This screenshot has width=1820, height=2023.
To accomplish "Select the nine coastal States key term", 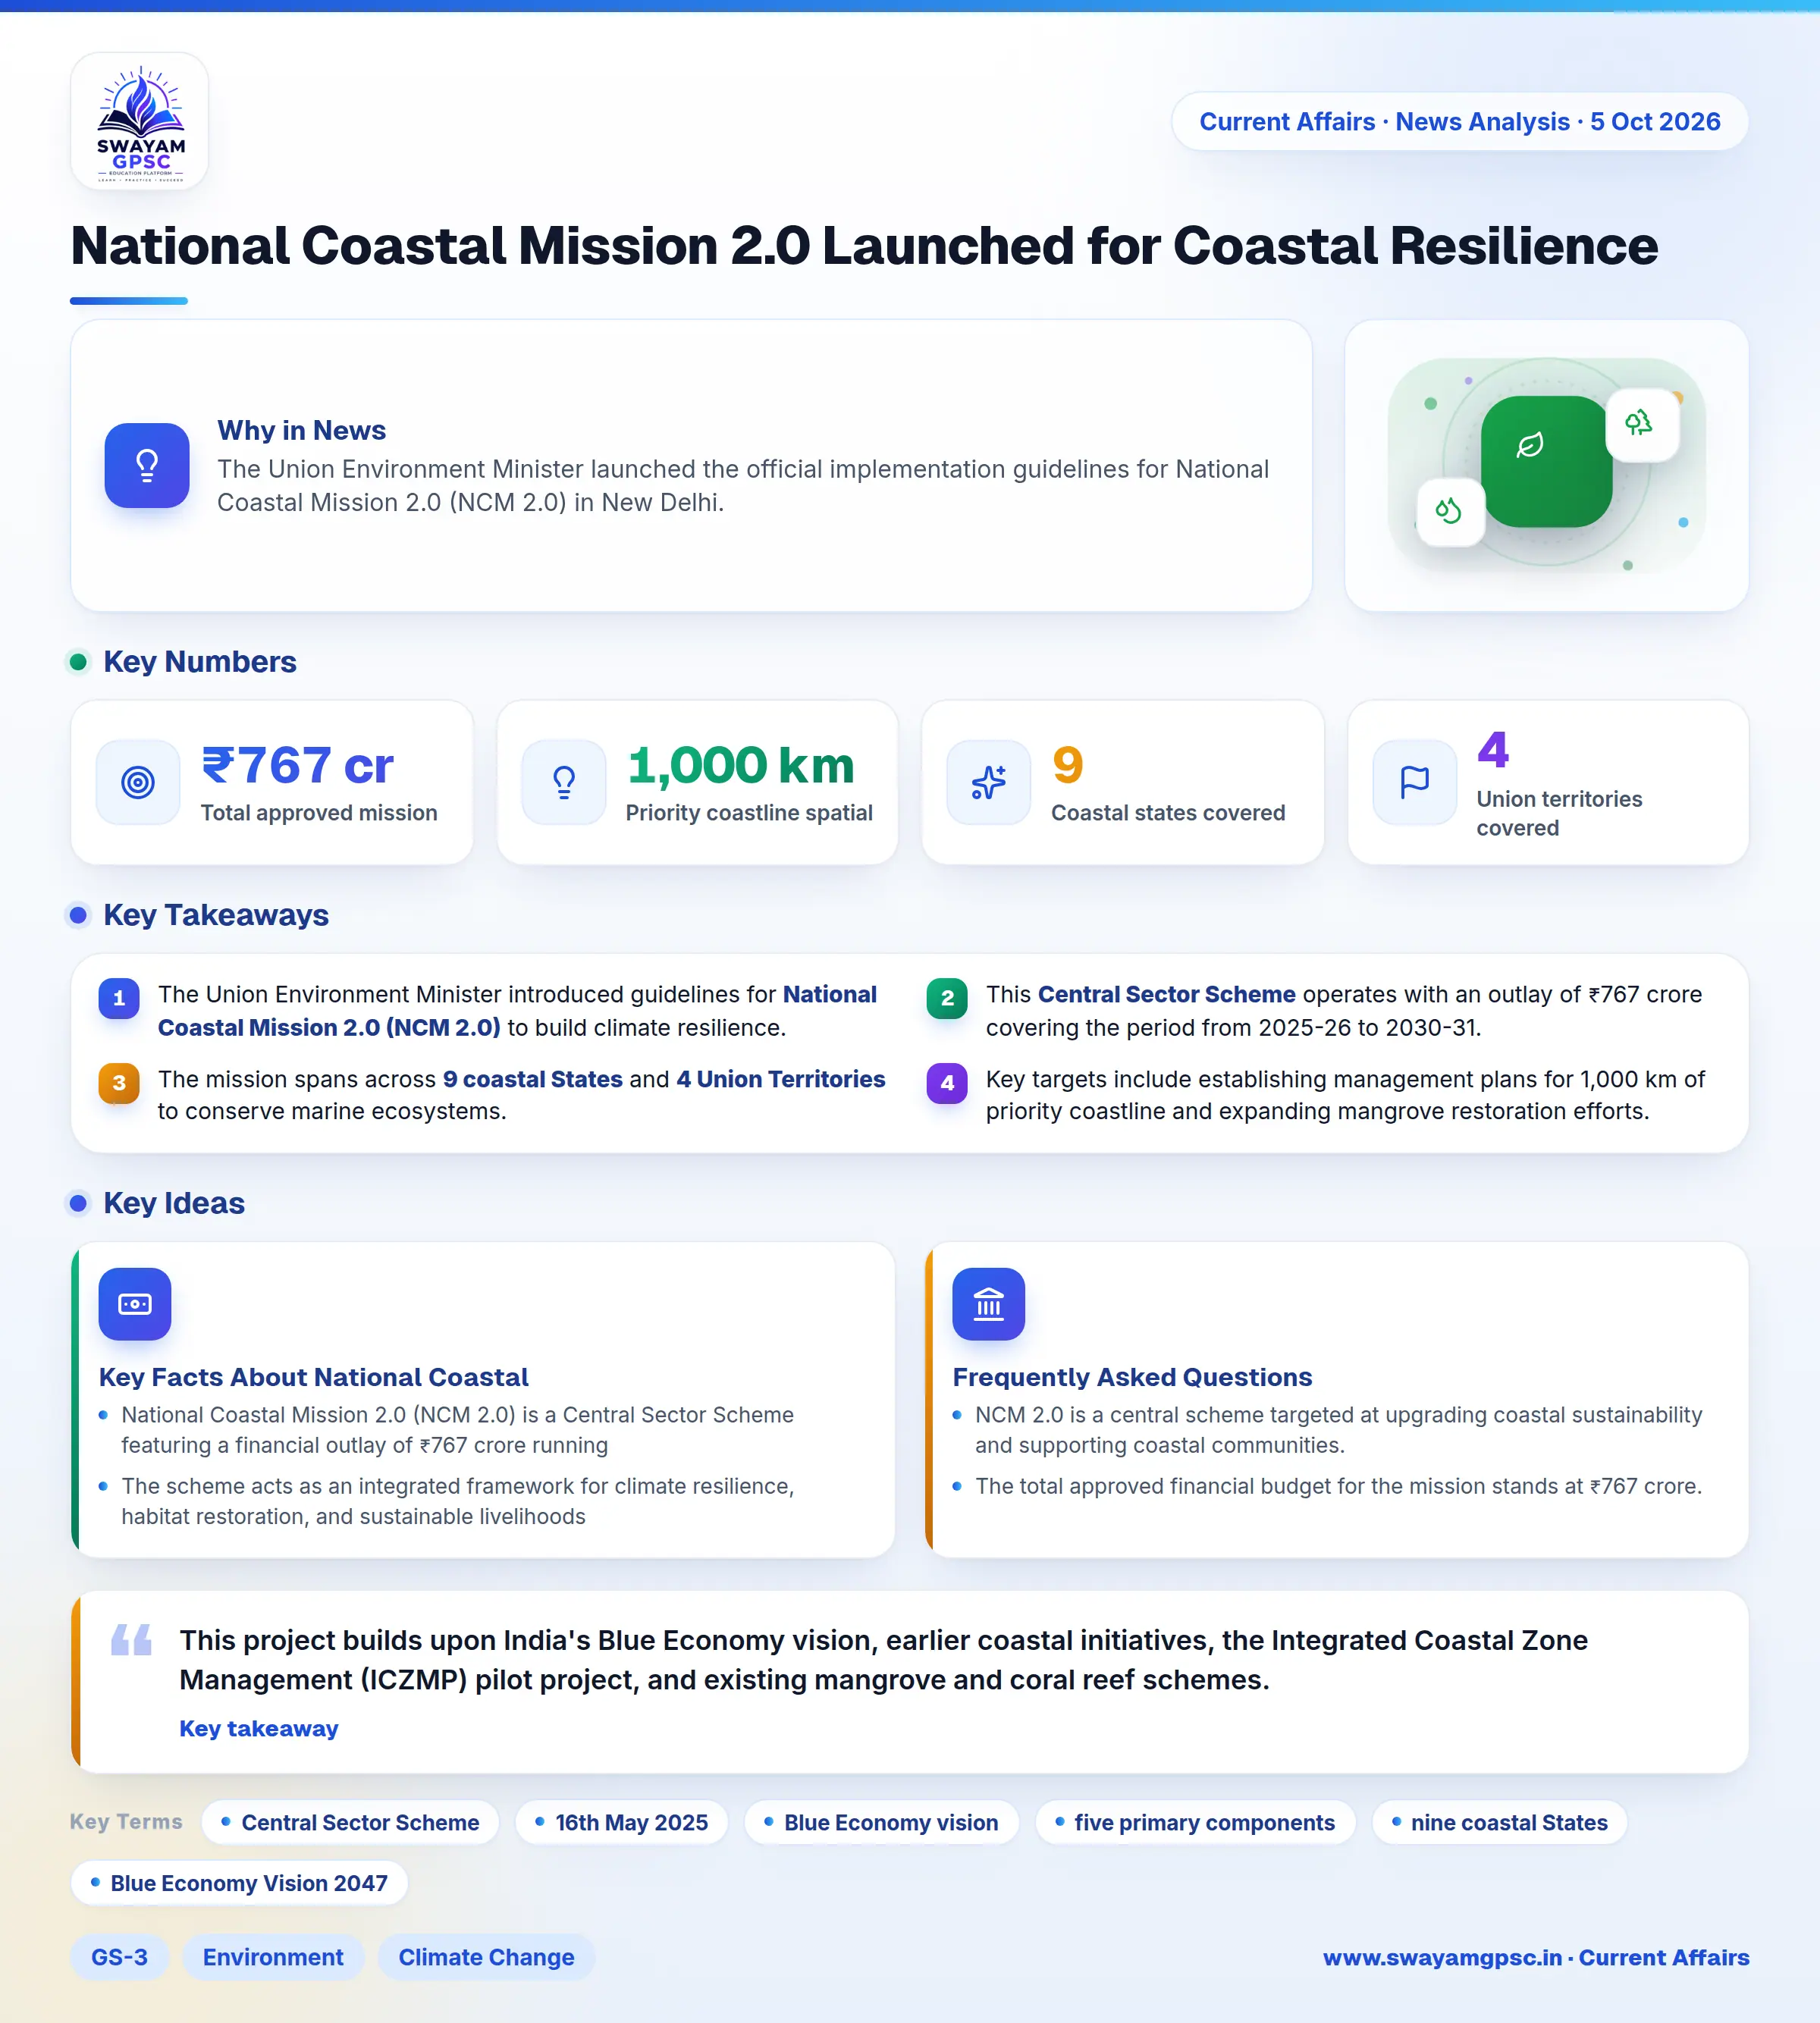I will [x=1500, y=1822].
